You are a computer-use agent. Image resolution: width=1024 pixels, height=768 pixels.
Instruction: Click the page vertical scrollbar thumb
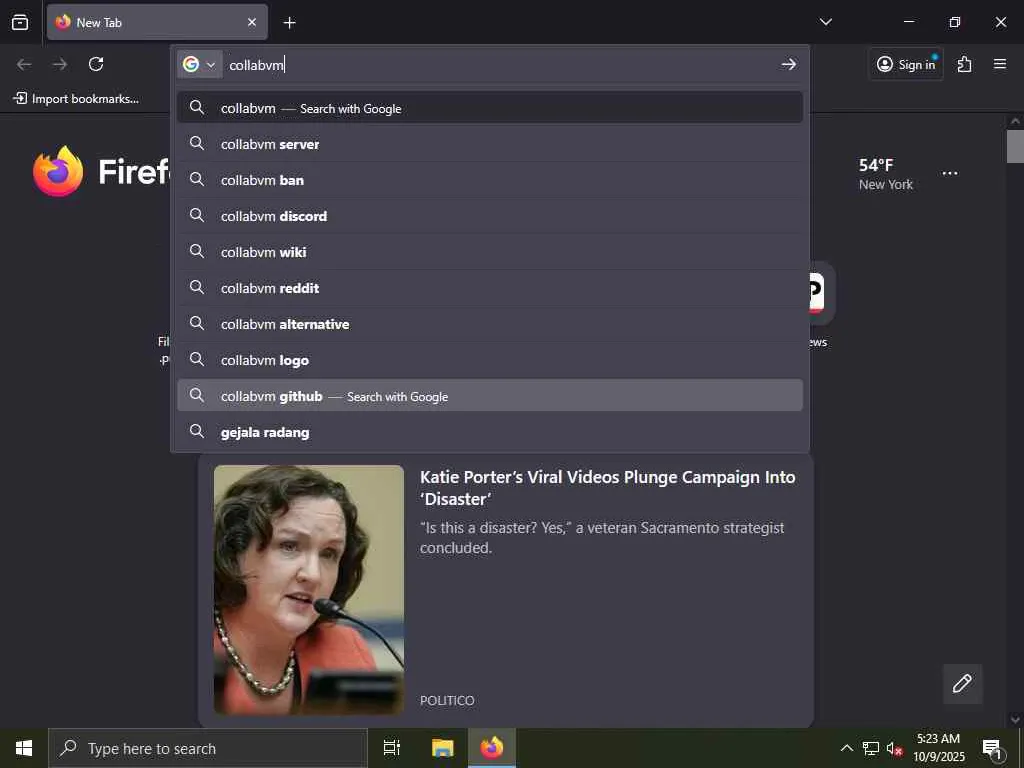(1015, 146)
